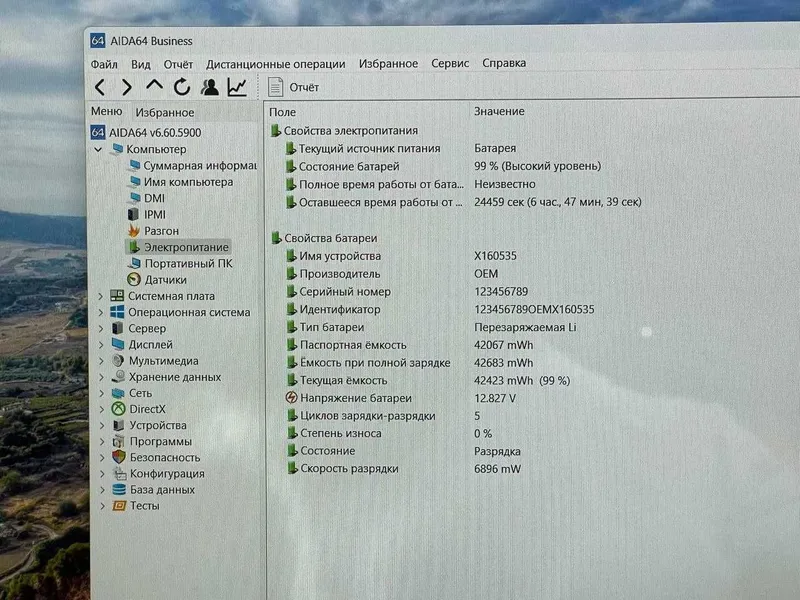Expand the Дисплей node
Image resolution: width=800 pixels, height=600 pixels.
click(x=101, y=345)
